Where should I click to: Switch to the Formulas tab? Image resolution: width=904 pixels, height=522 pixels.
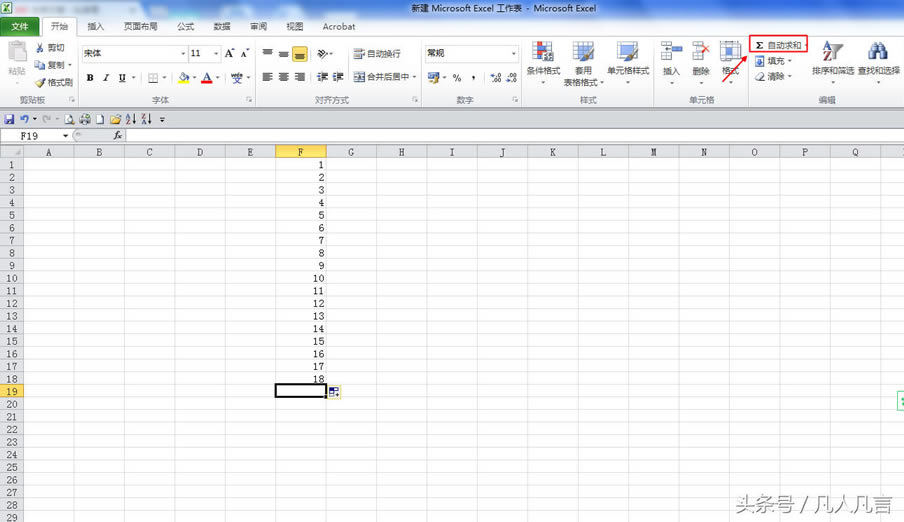[x=185, y=27]
